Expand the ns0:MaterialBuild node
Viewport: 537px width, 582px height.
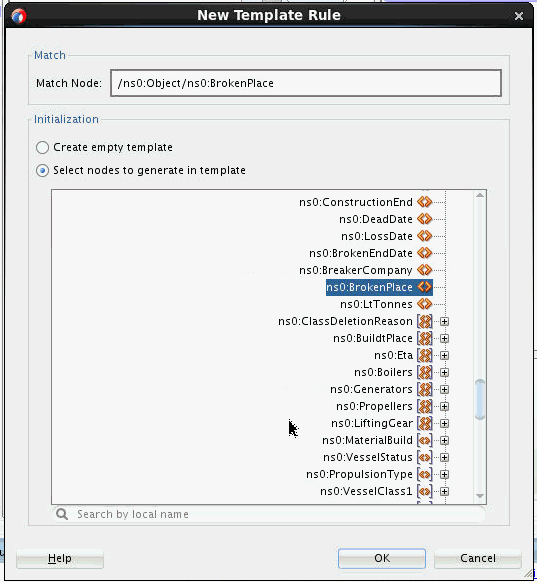click(x=444, y=441)
